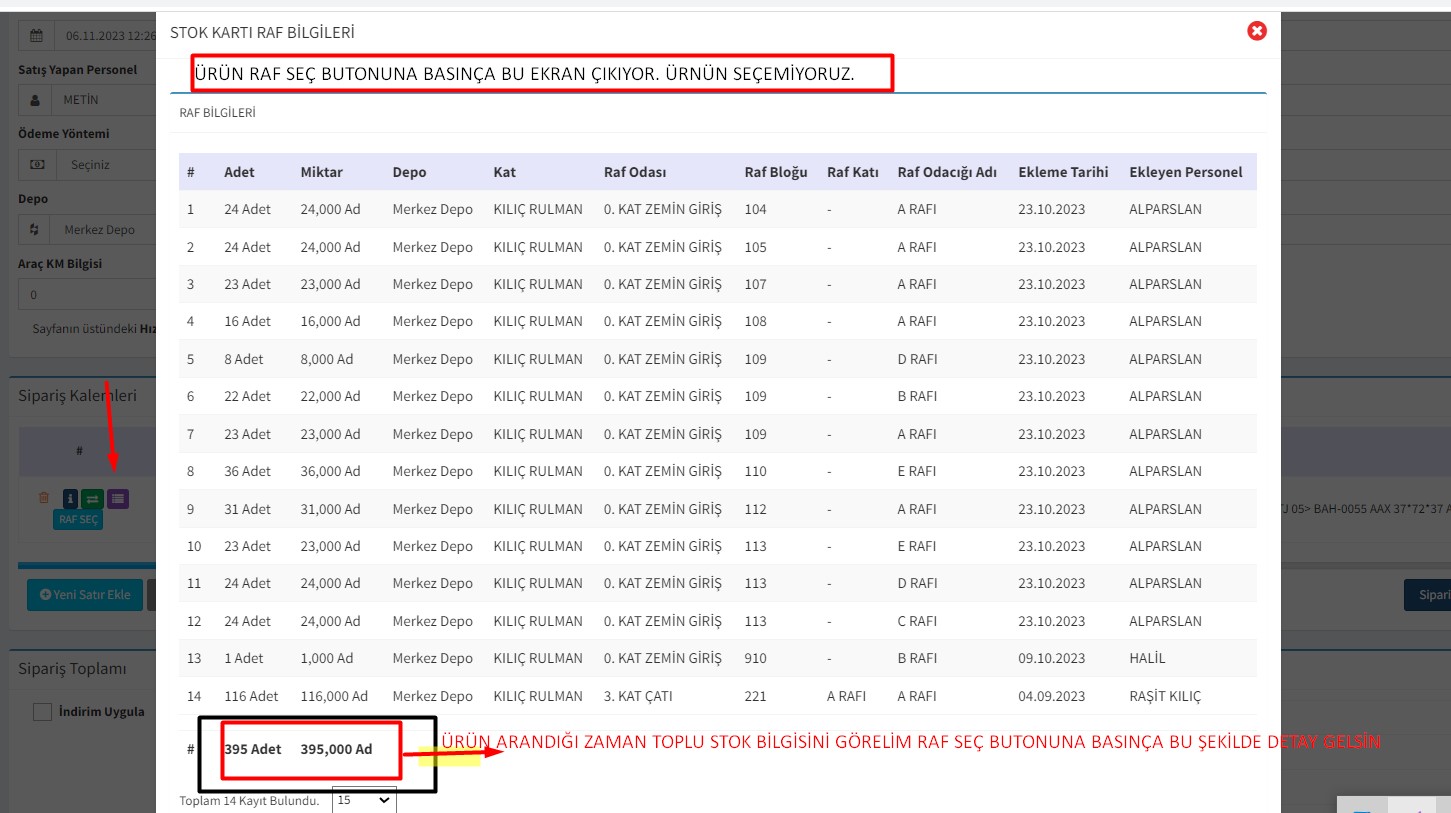Click the purple list shelf icon
This screenshot has height=813, width=1451.
pyautogui.click(x=118, y=498)
